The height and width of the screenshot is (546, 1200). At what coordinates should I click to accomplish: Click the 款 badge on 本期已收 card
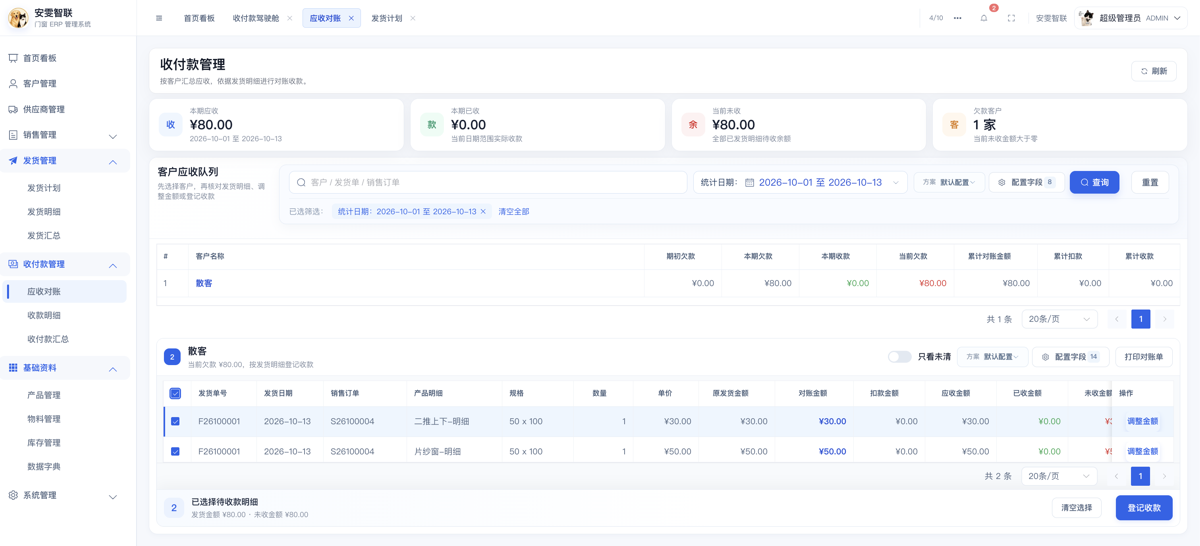[x=432, y=125]
